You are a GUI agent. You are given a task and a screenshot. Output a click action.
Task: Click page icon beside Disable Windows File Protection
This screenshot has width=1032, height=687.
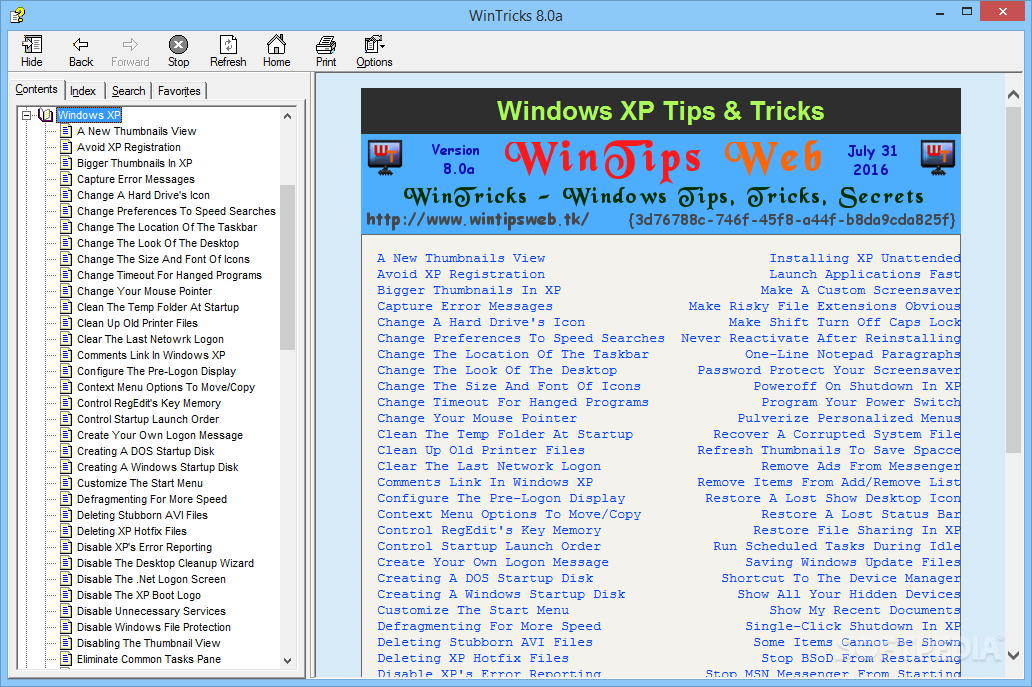66,627
